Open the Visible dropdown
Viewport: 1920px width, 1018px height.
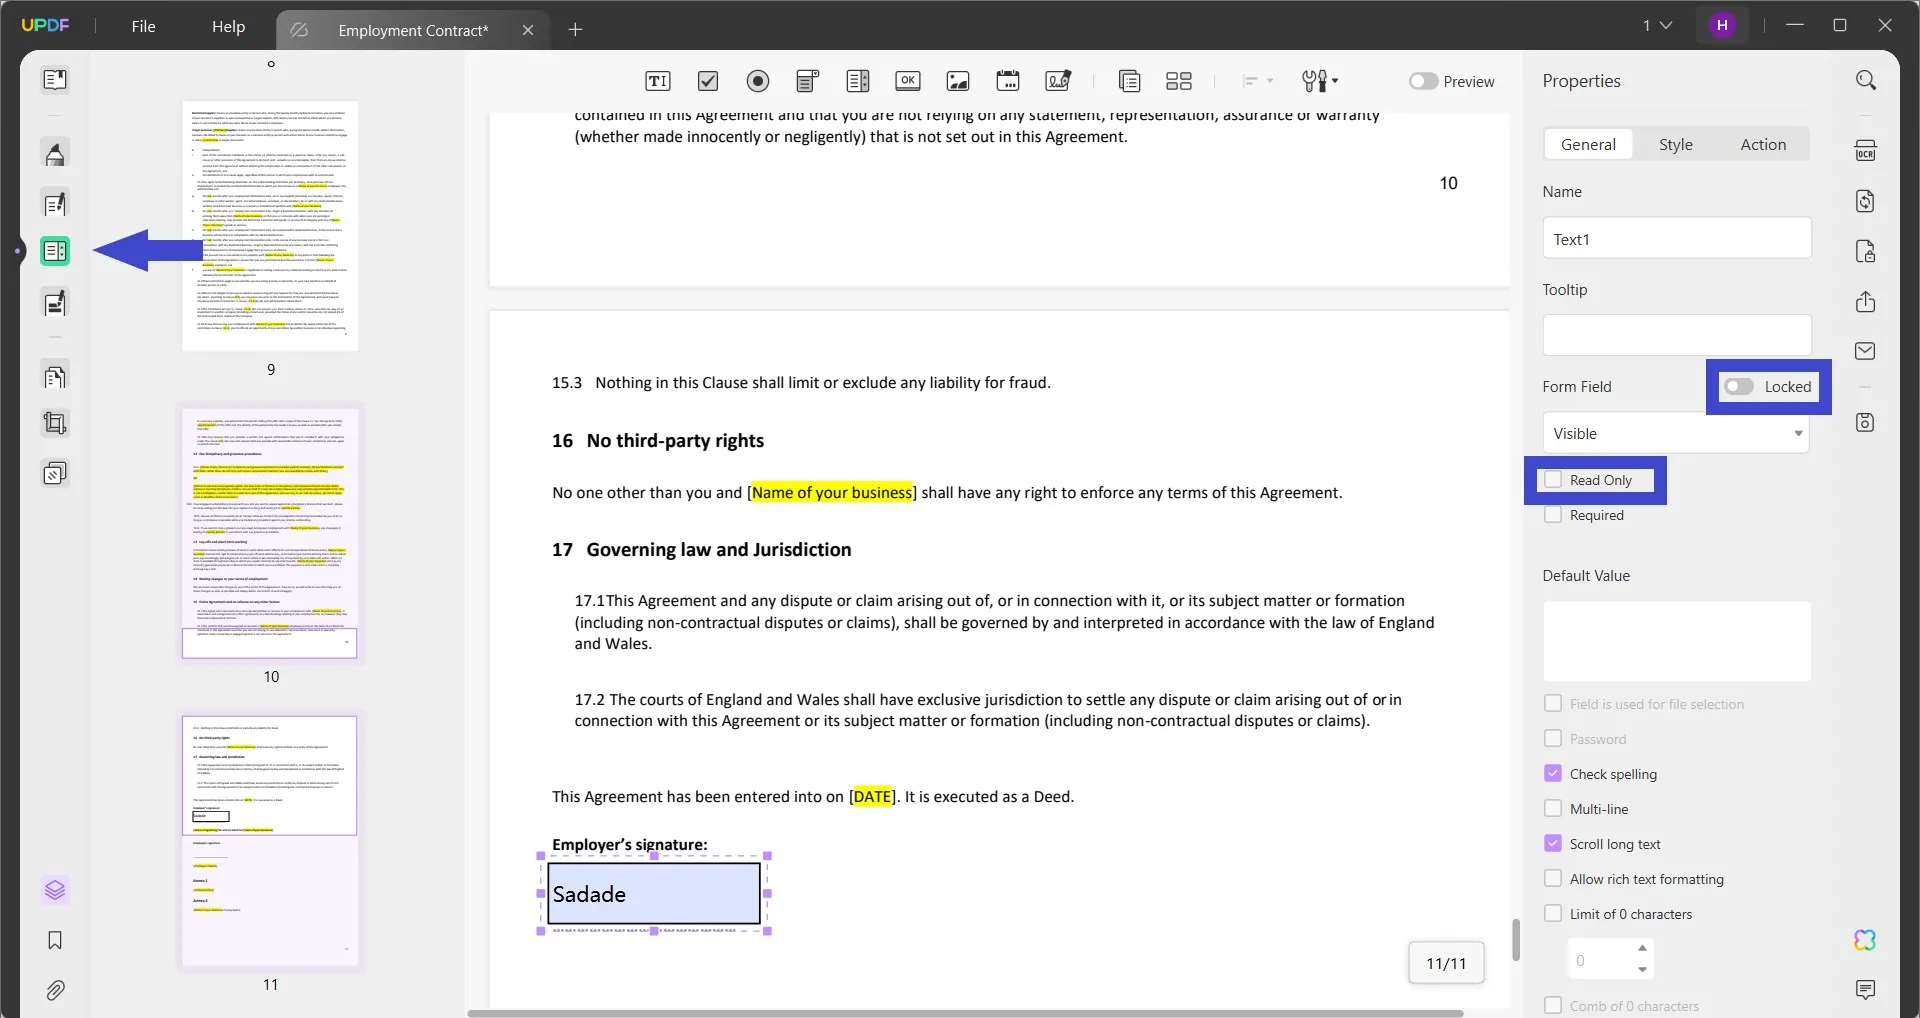point(1676,433)
